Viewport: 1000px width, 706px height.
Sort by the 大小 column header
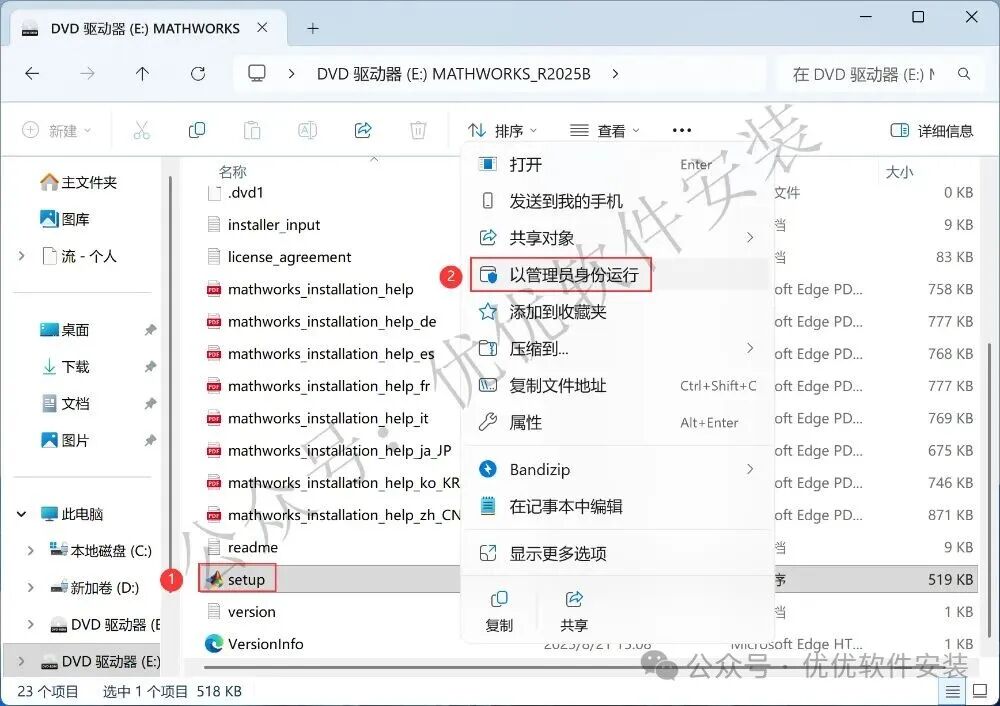[899, 172]
